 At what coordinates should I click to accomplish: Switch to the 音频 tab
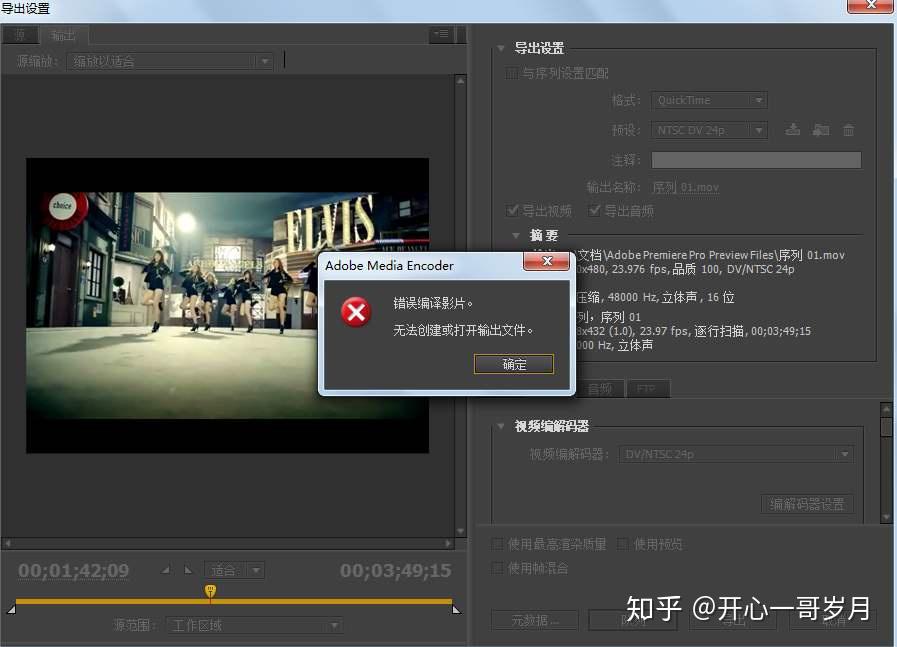(600, 389)
